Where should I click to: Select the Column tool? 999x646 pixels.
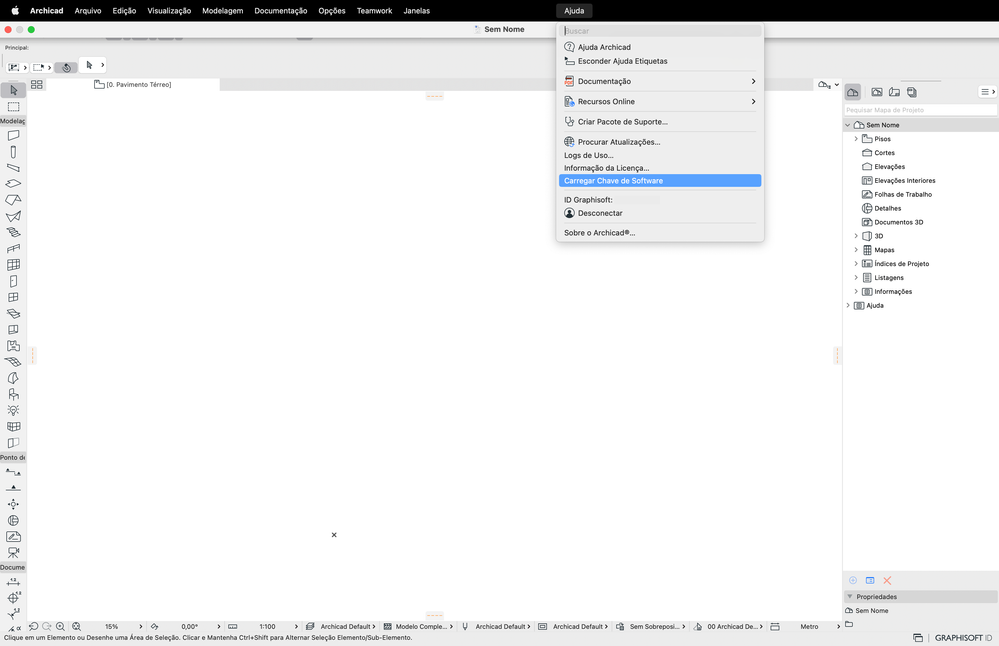[x=13, y=152]
